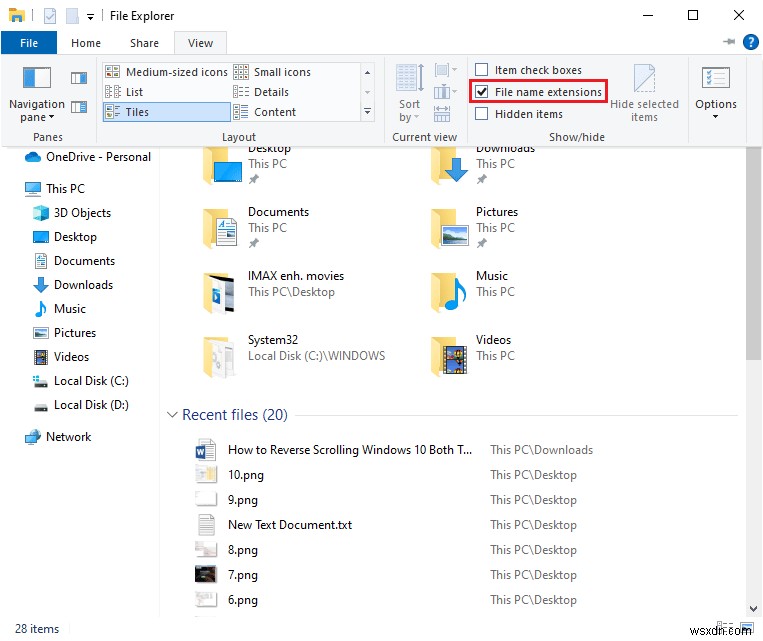This screenshot has height=641, width=763.
Task: Expand the Navigation pane dropdown
Action: (52, 117)
